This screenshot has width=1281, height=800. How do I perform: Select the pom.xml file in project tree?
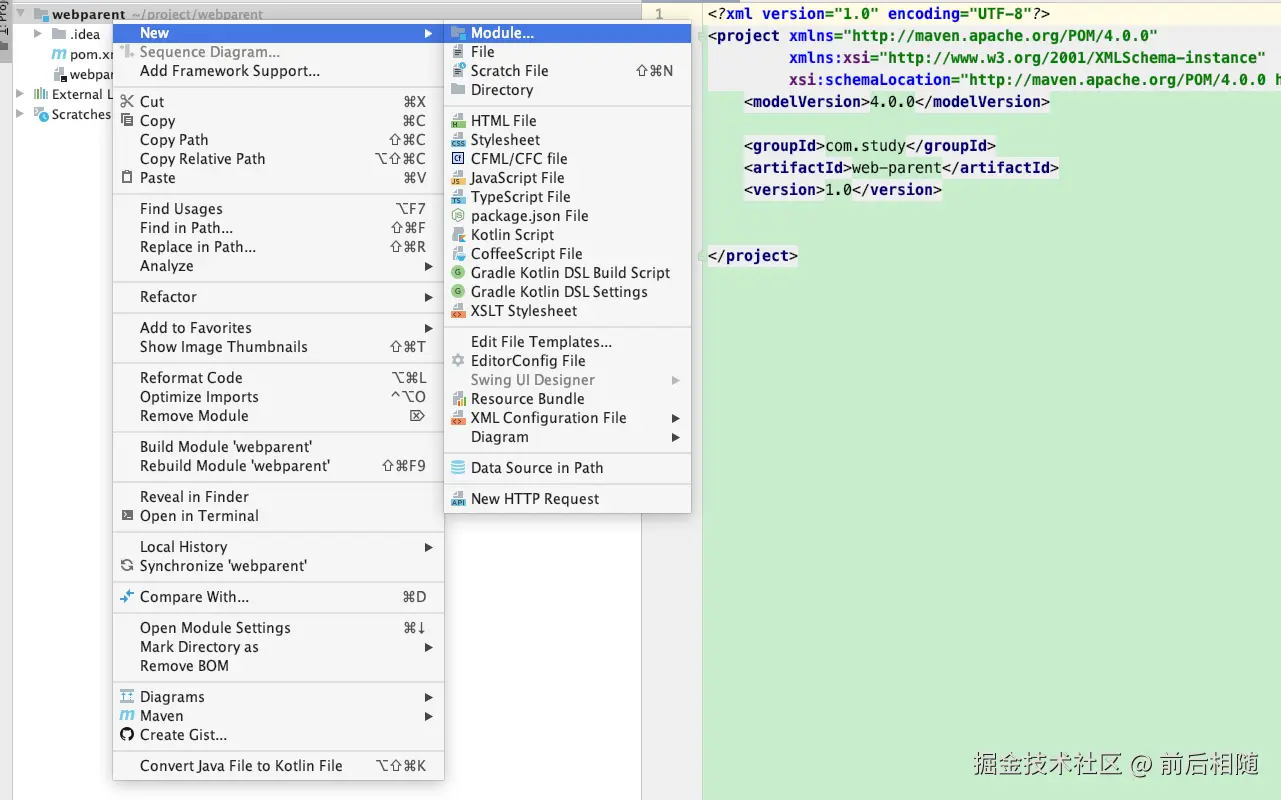[x=83, y=54]
